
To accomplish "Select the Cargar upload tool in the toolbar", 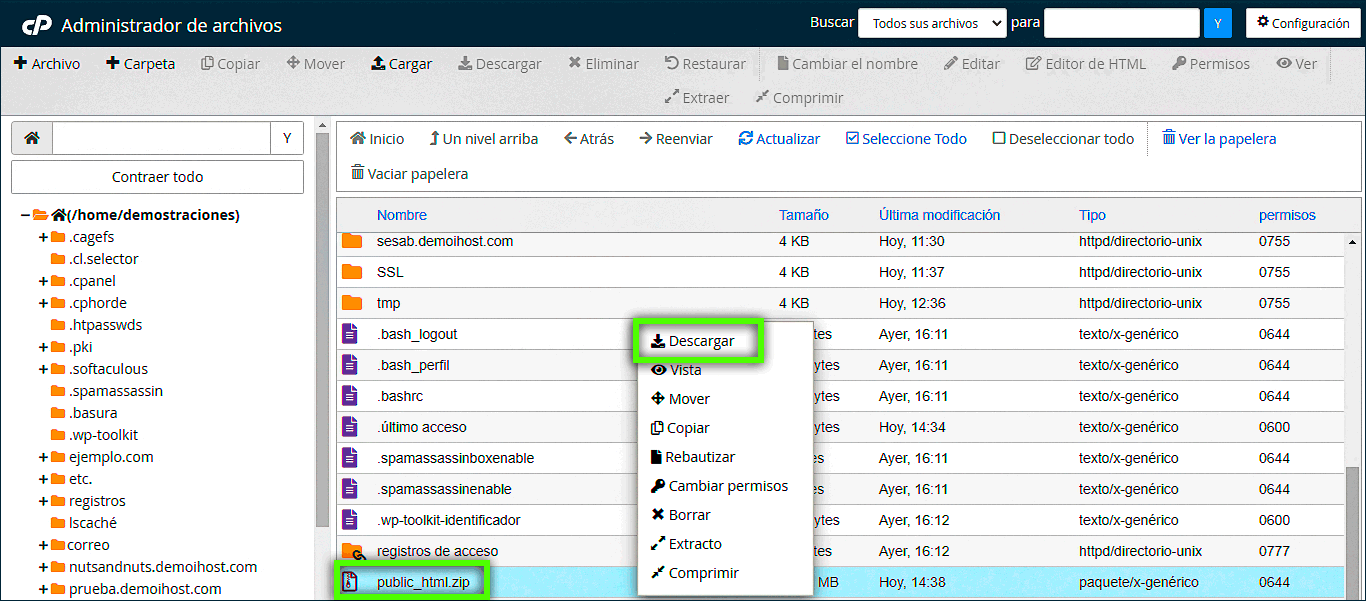I will coord(401,62).
